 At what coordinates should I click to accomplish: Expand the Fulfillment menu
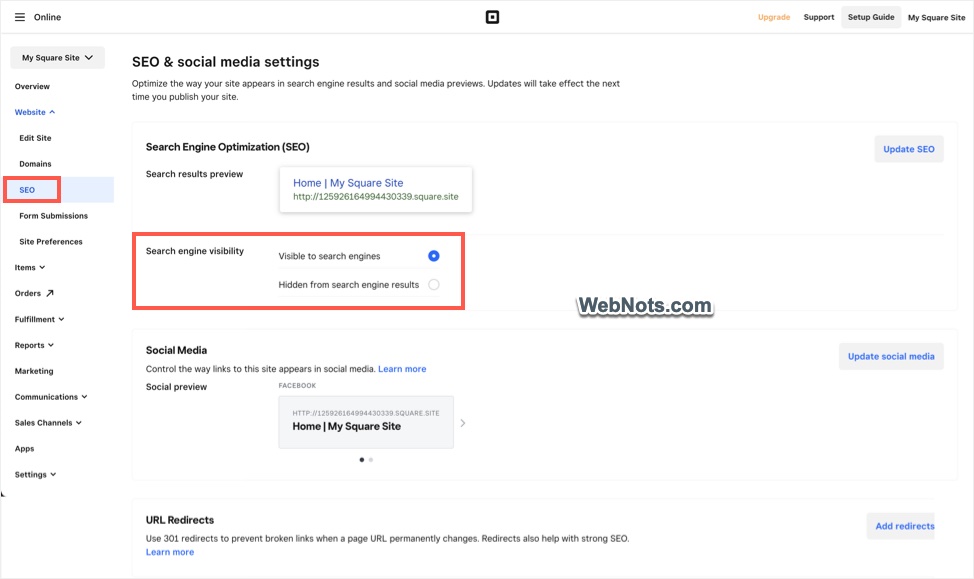[39, 319]
